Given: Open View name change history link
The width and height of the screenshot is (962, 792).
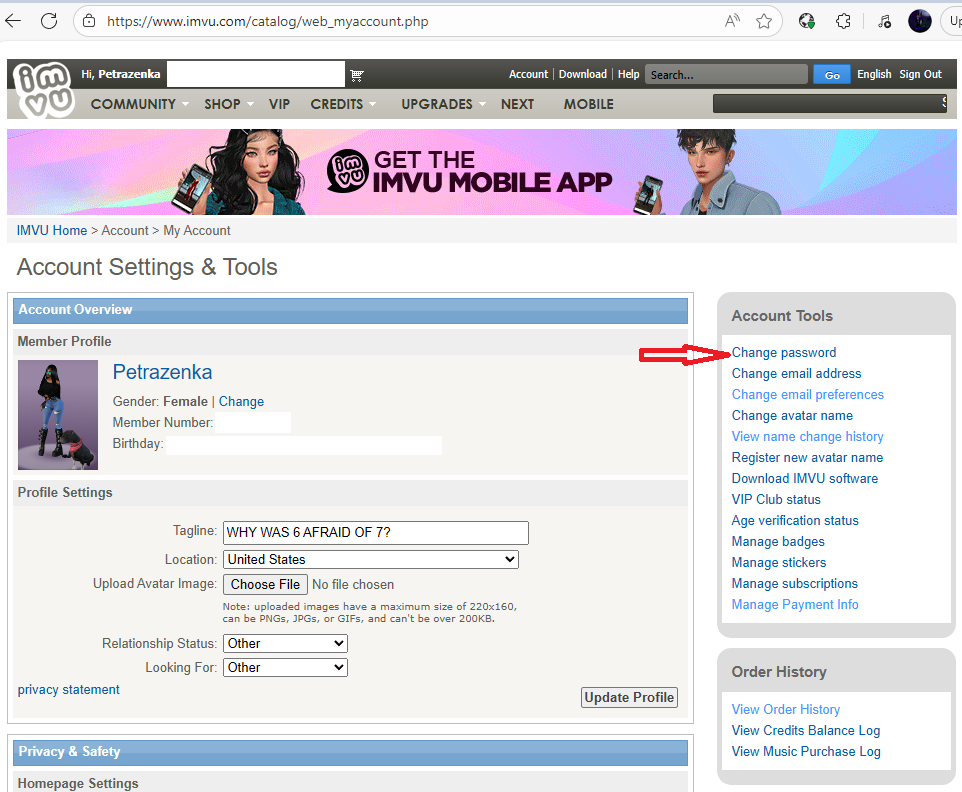Looking at the screenshot, I should pyautogui.click(x=807, y=436).
